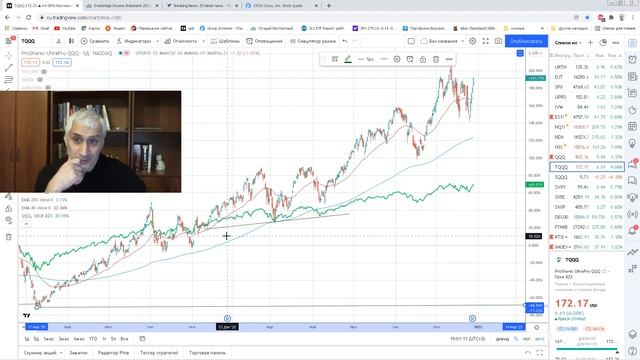Click the undo arrow in top toolbar
Viewport: 640px width, 360px height.
pyautogui.click(x=345, y=41)
